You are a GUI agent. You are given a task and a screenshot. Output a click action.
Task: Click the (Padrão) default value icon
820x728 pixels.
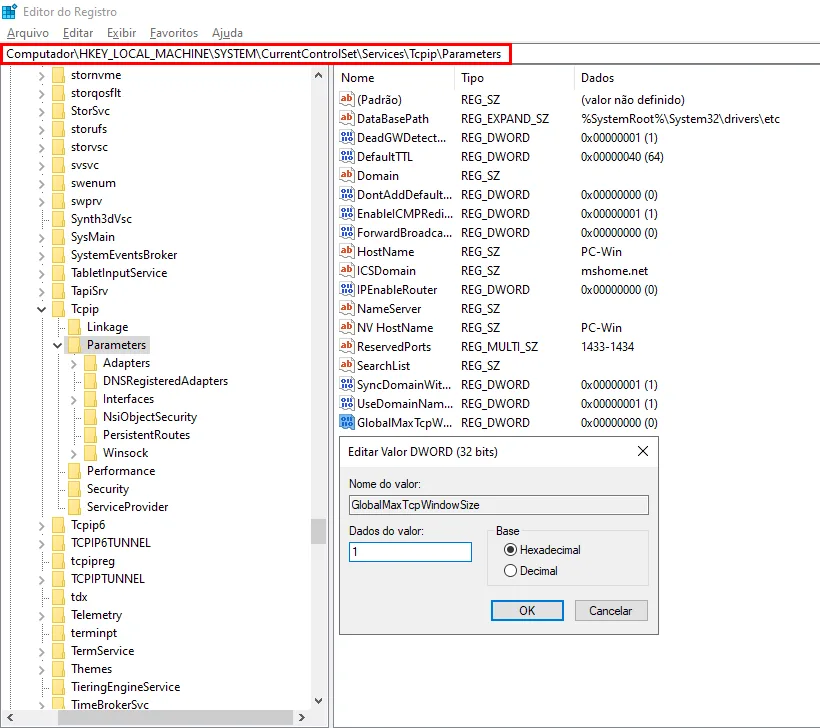tap(346, 99)
